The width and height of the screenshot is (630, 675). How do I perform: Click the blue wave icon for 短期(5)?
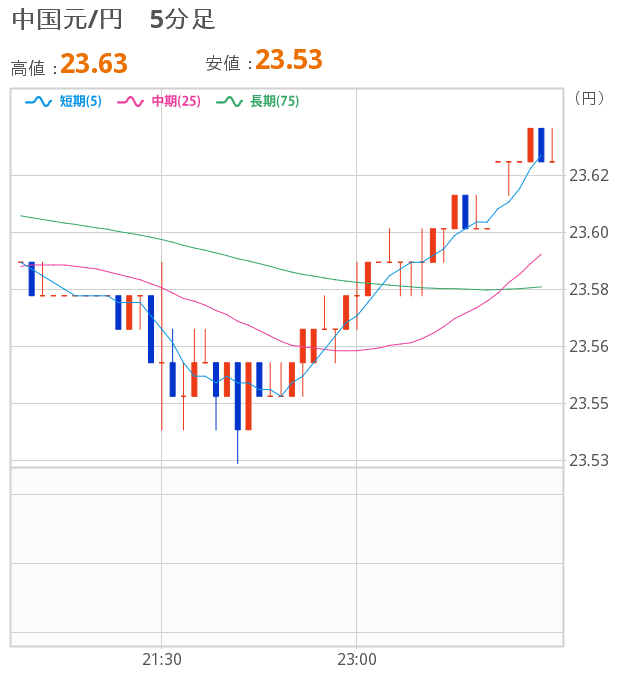click(38, 102)
